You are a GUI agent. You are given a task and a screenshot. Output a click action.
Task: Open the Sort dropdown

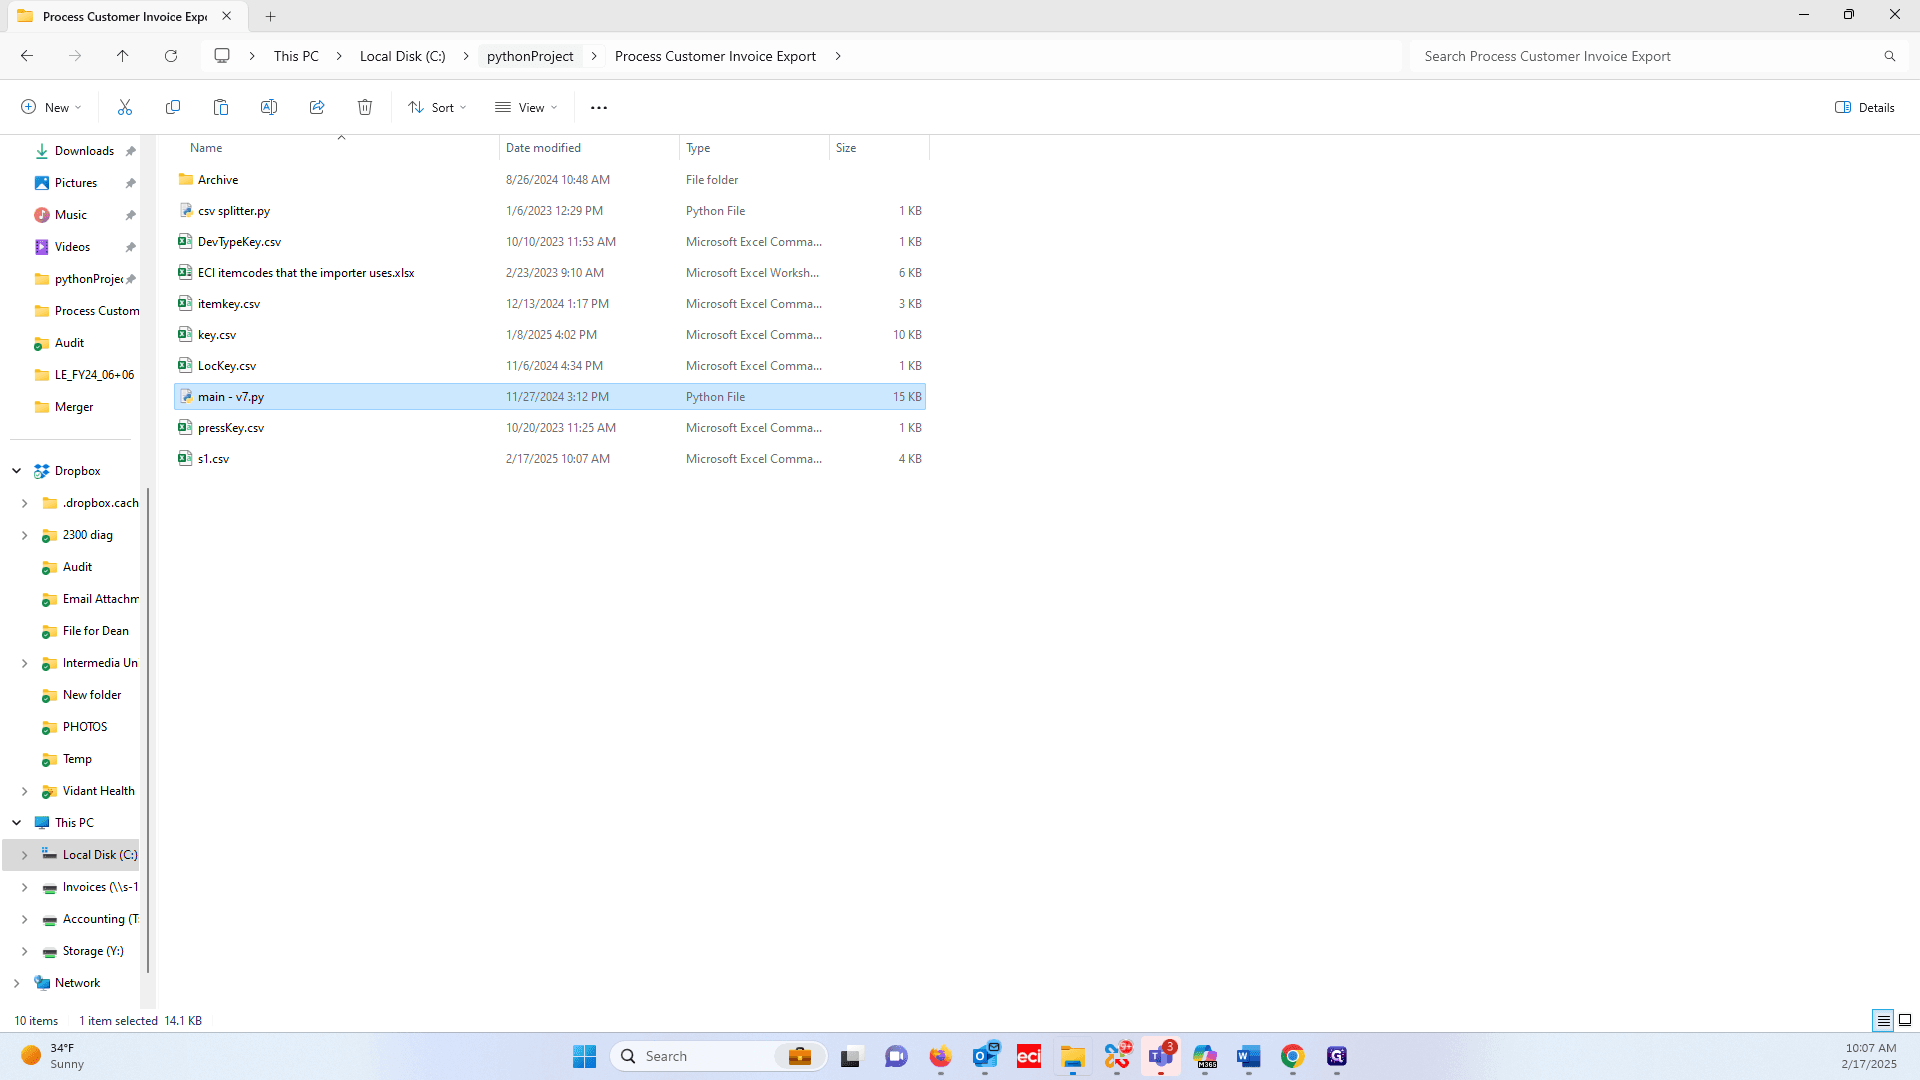437,107
